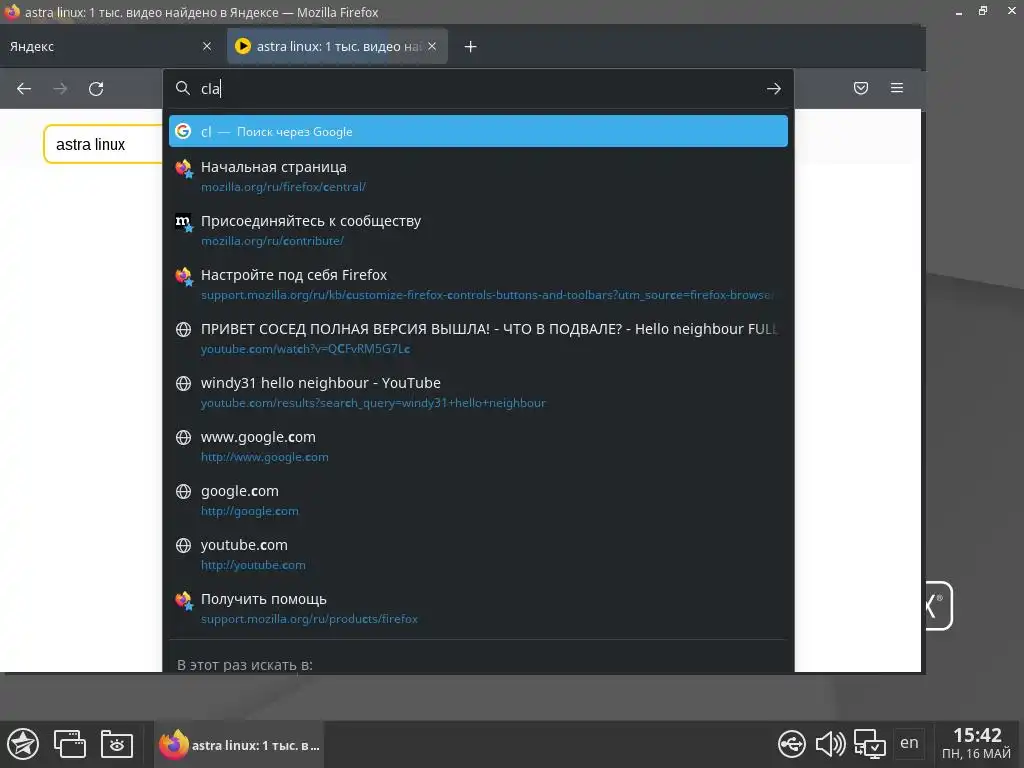The image size is (1024, 768).
Task: Open the Astra Linux start menu star icon
Action: click(24, 744)
